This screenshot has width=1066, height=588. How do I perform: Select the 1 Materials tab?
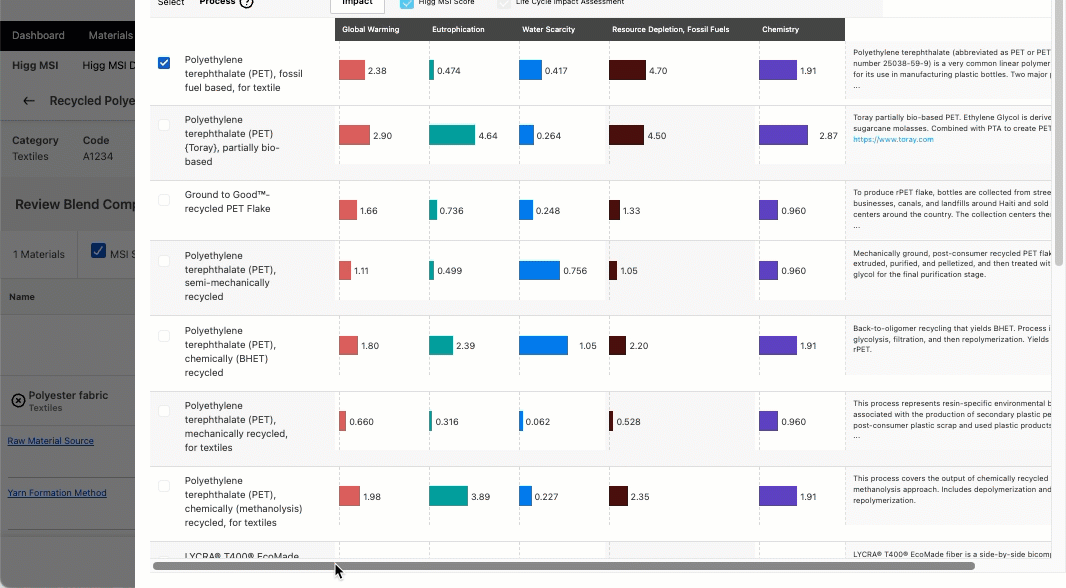39,254
